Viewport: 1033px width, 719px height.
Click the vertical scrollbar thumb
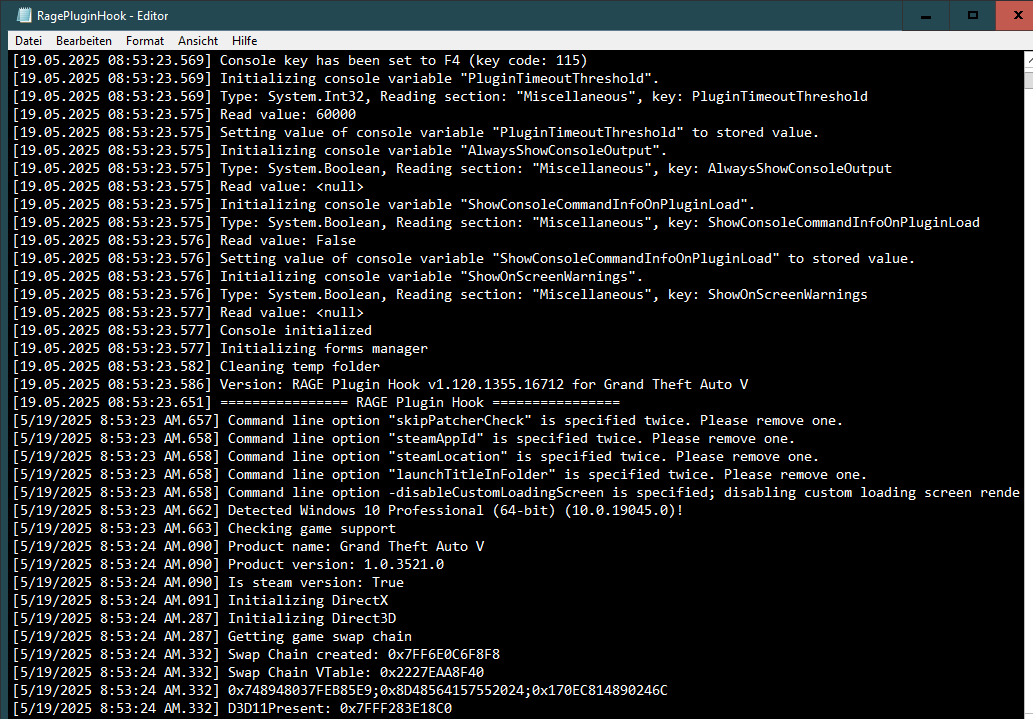click(x=1029, y=80)
